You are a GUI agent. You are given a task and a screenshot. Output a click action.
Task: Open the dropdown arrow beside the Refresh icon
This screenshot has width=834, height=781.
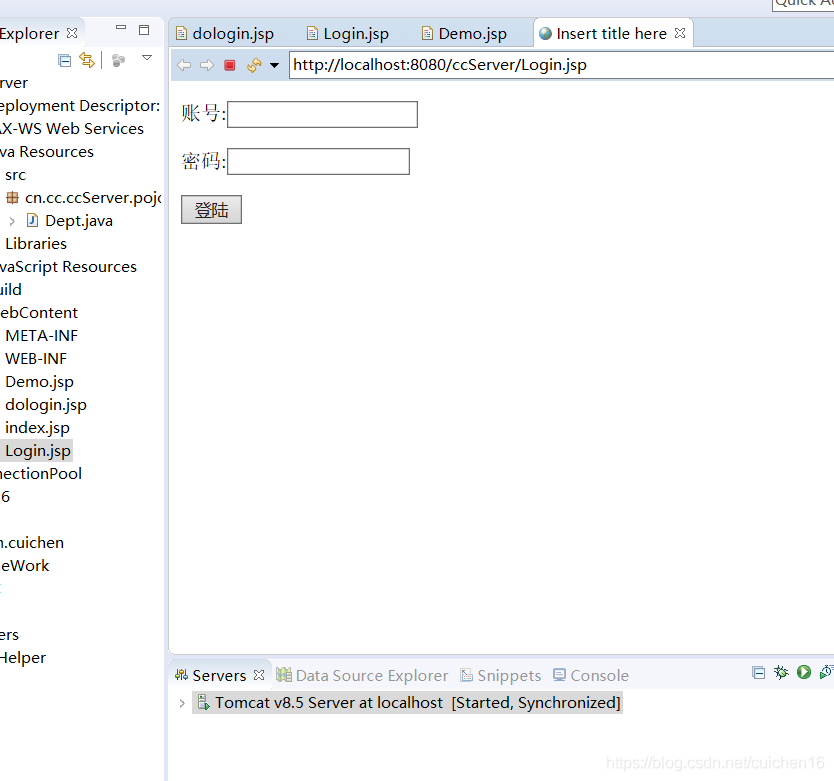tap(274, 66)
